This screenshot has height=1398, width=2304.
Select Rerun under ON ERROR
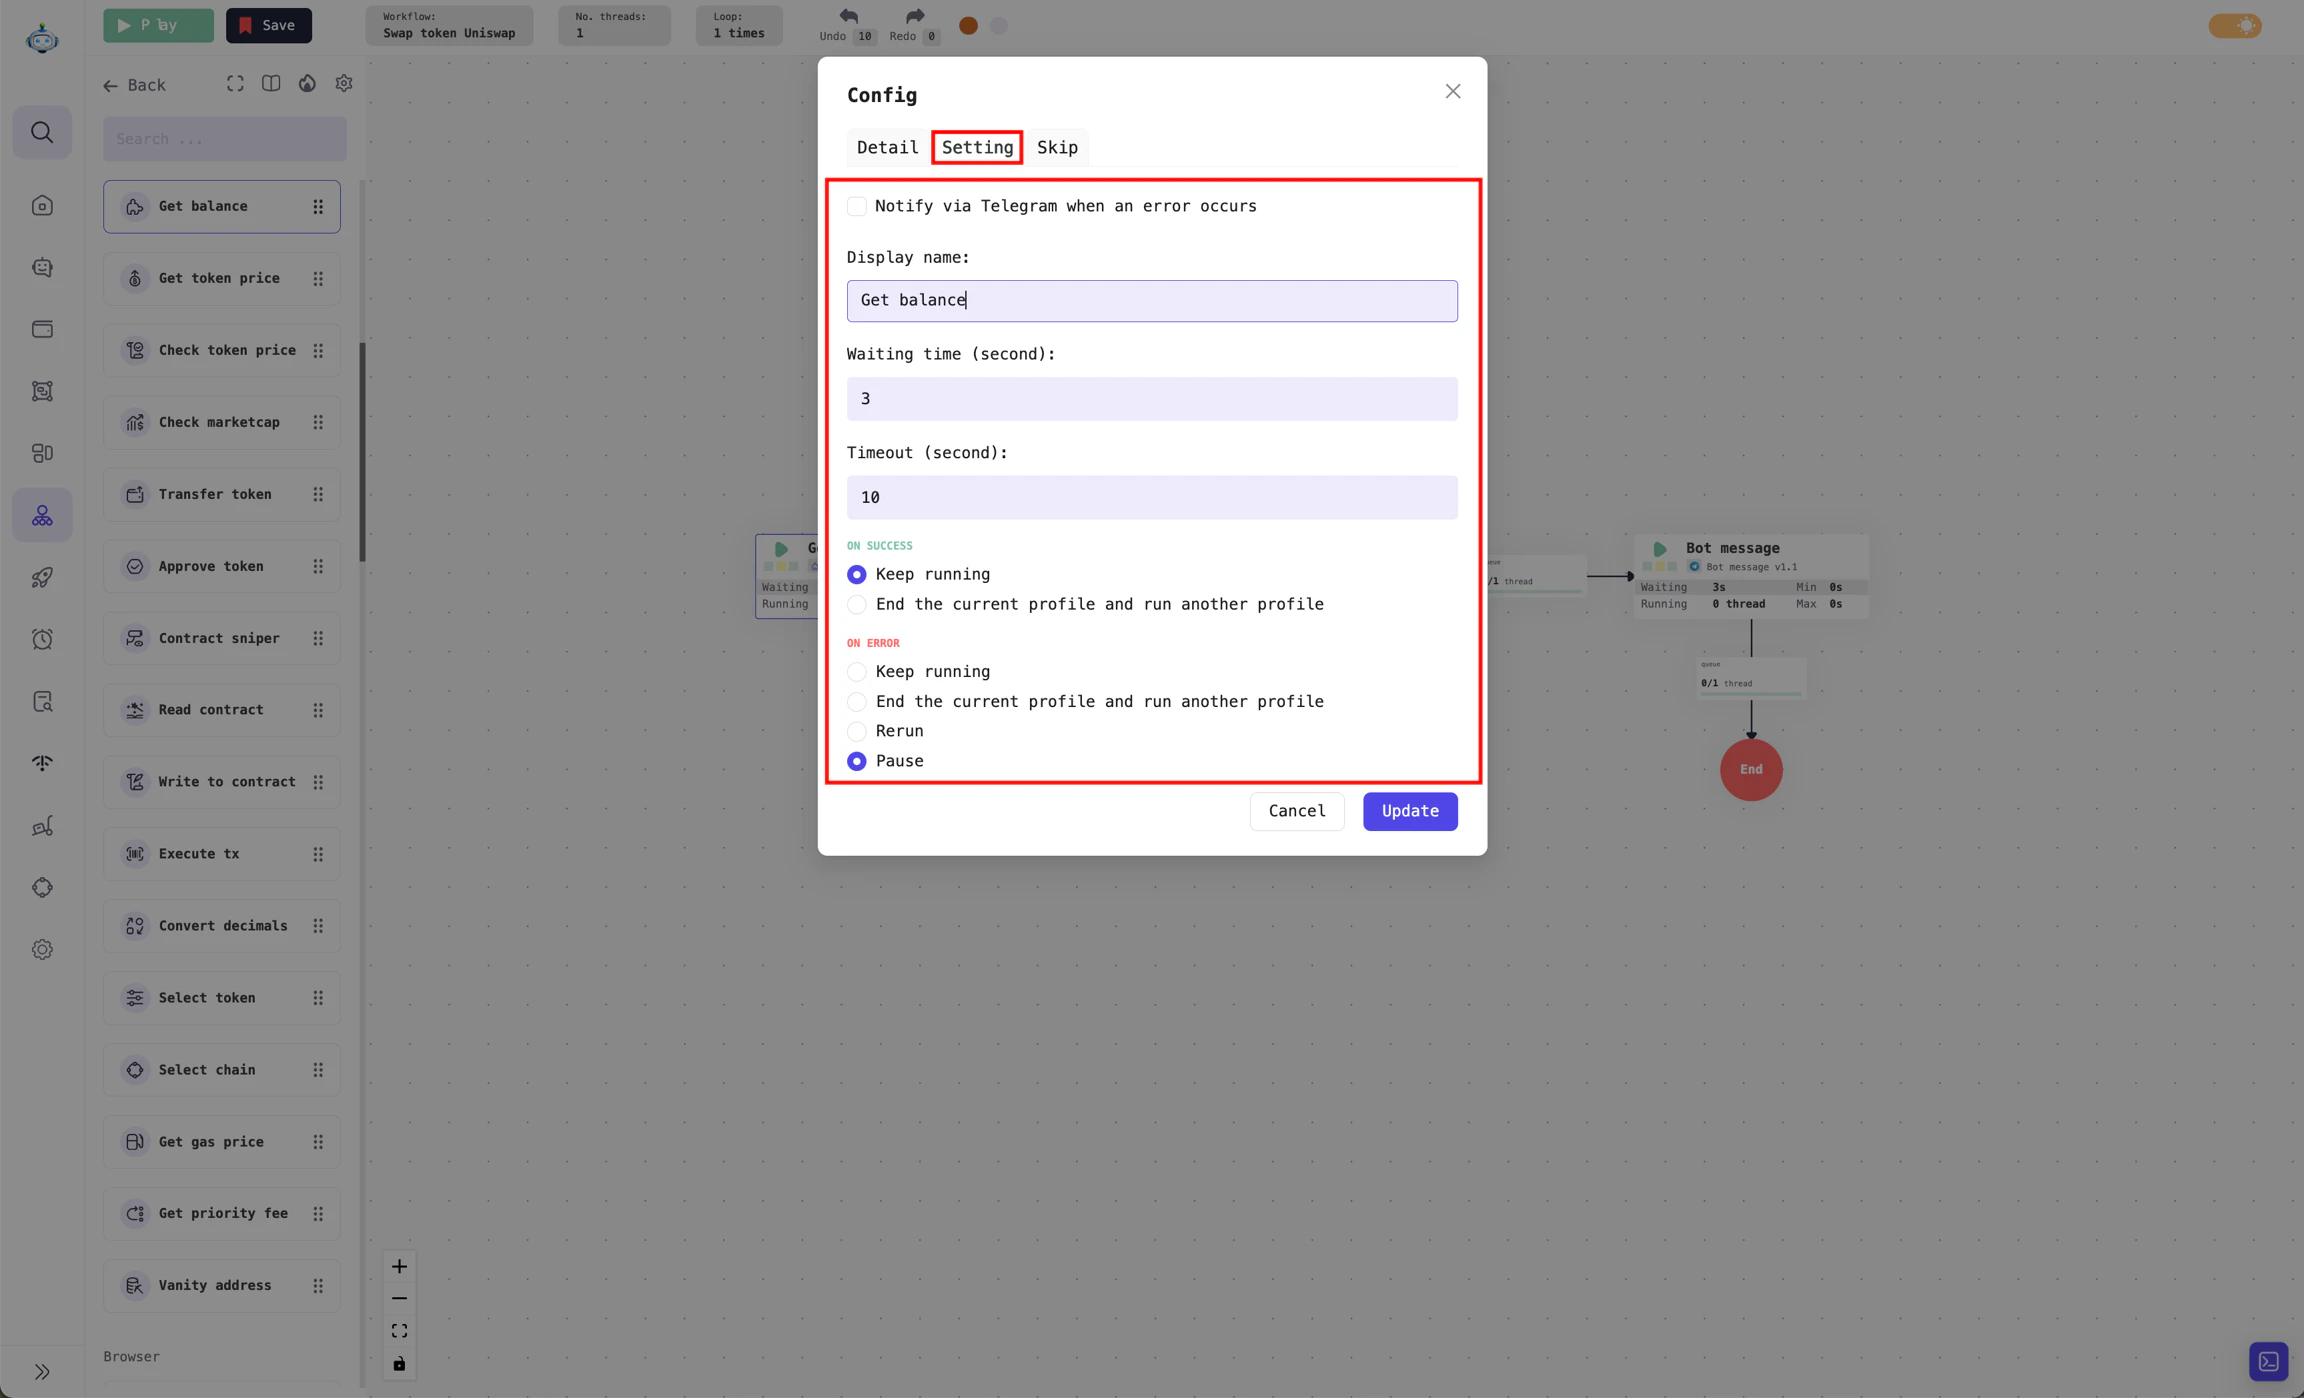tap(856, 731)
